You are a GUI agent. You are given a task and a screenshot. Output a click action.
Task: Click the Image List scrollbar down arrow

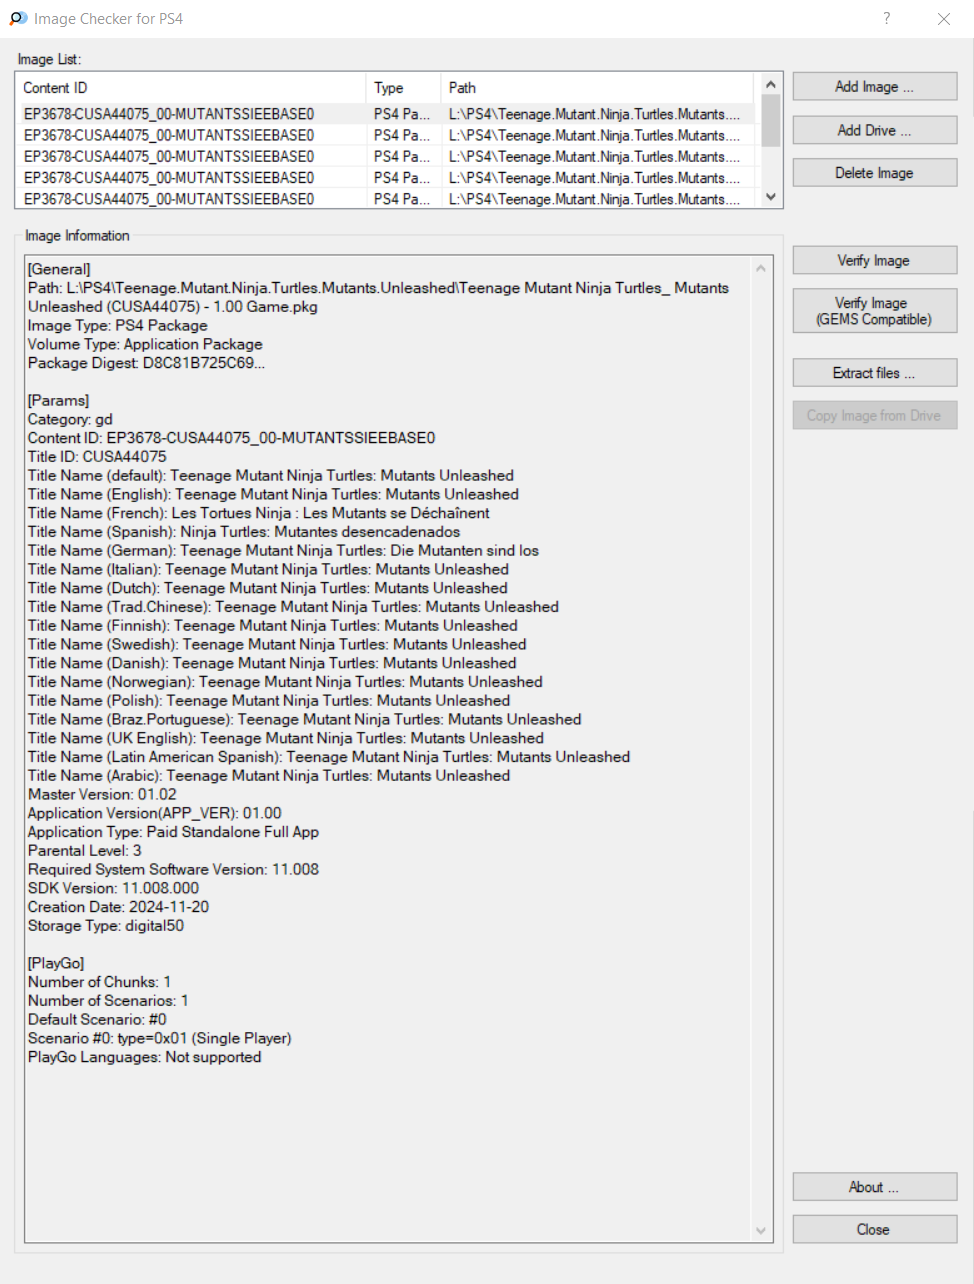pyautogui.click(x=770, y=197)
